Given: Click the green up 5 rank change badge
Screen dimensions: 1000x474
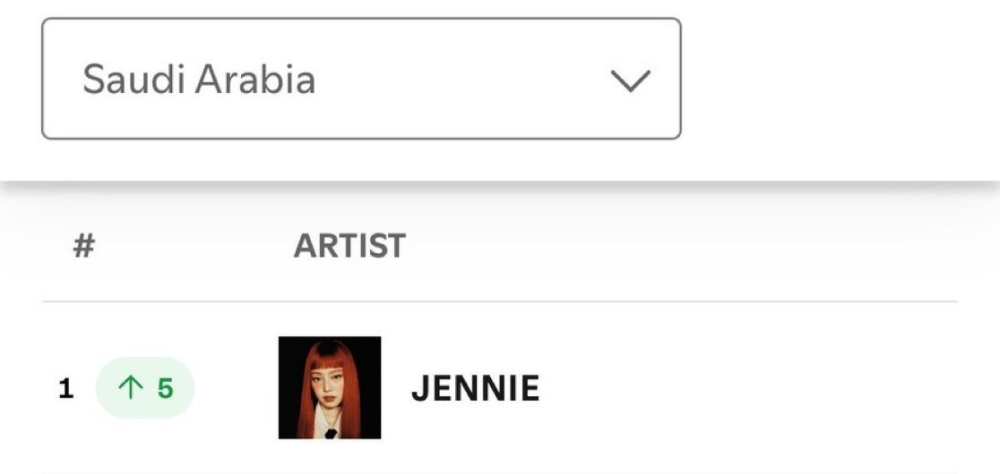Looking at the screenshot, I should [145, 388].
